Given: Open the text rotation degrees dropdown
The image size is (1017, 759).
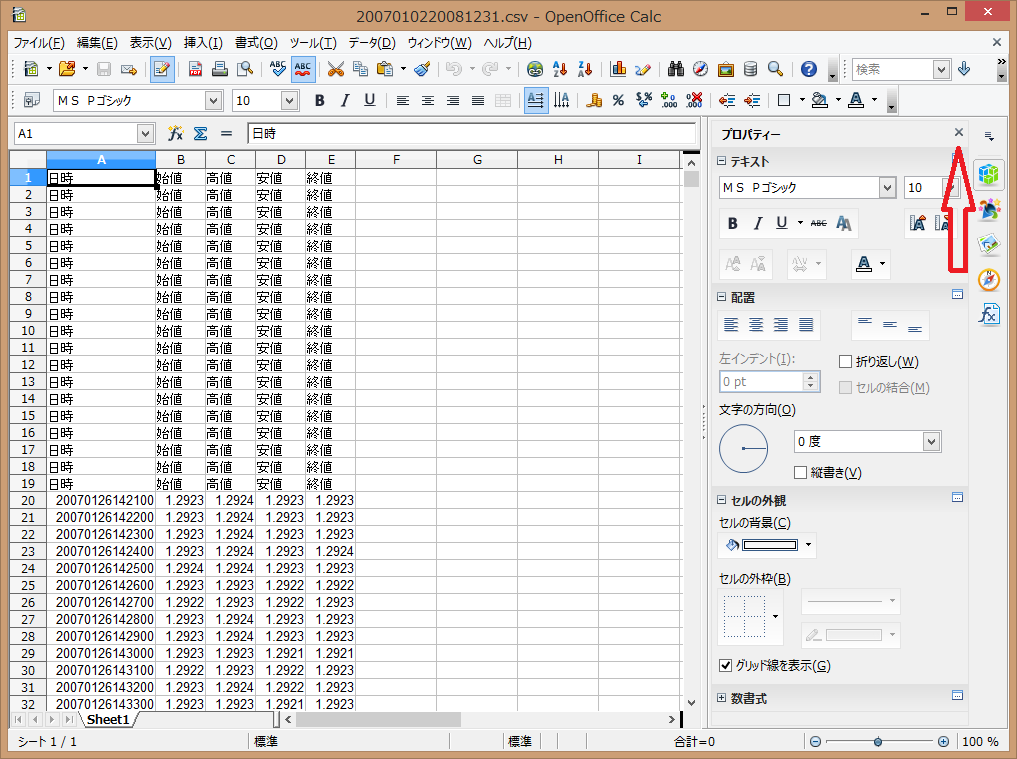Looking at the screenshot, I should [x=930, y=440].
